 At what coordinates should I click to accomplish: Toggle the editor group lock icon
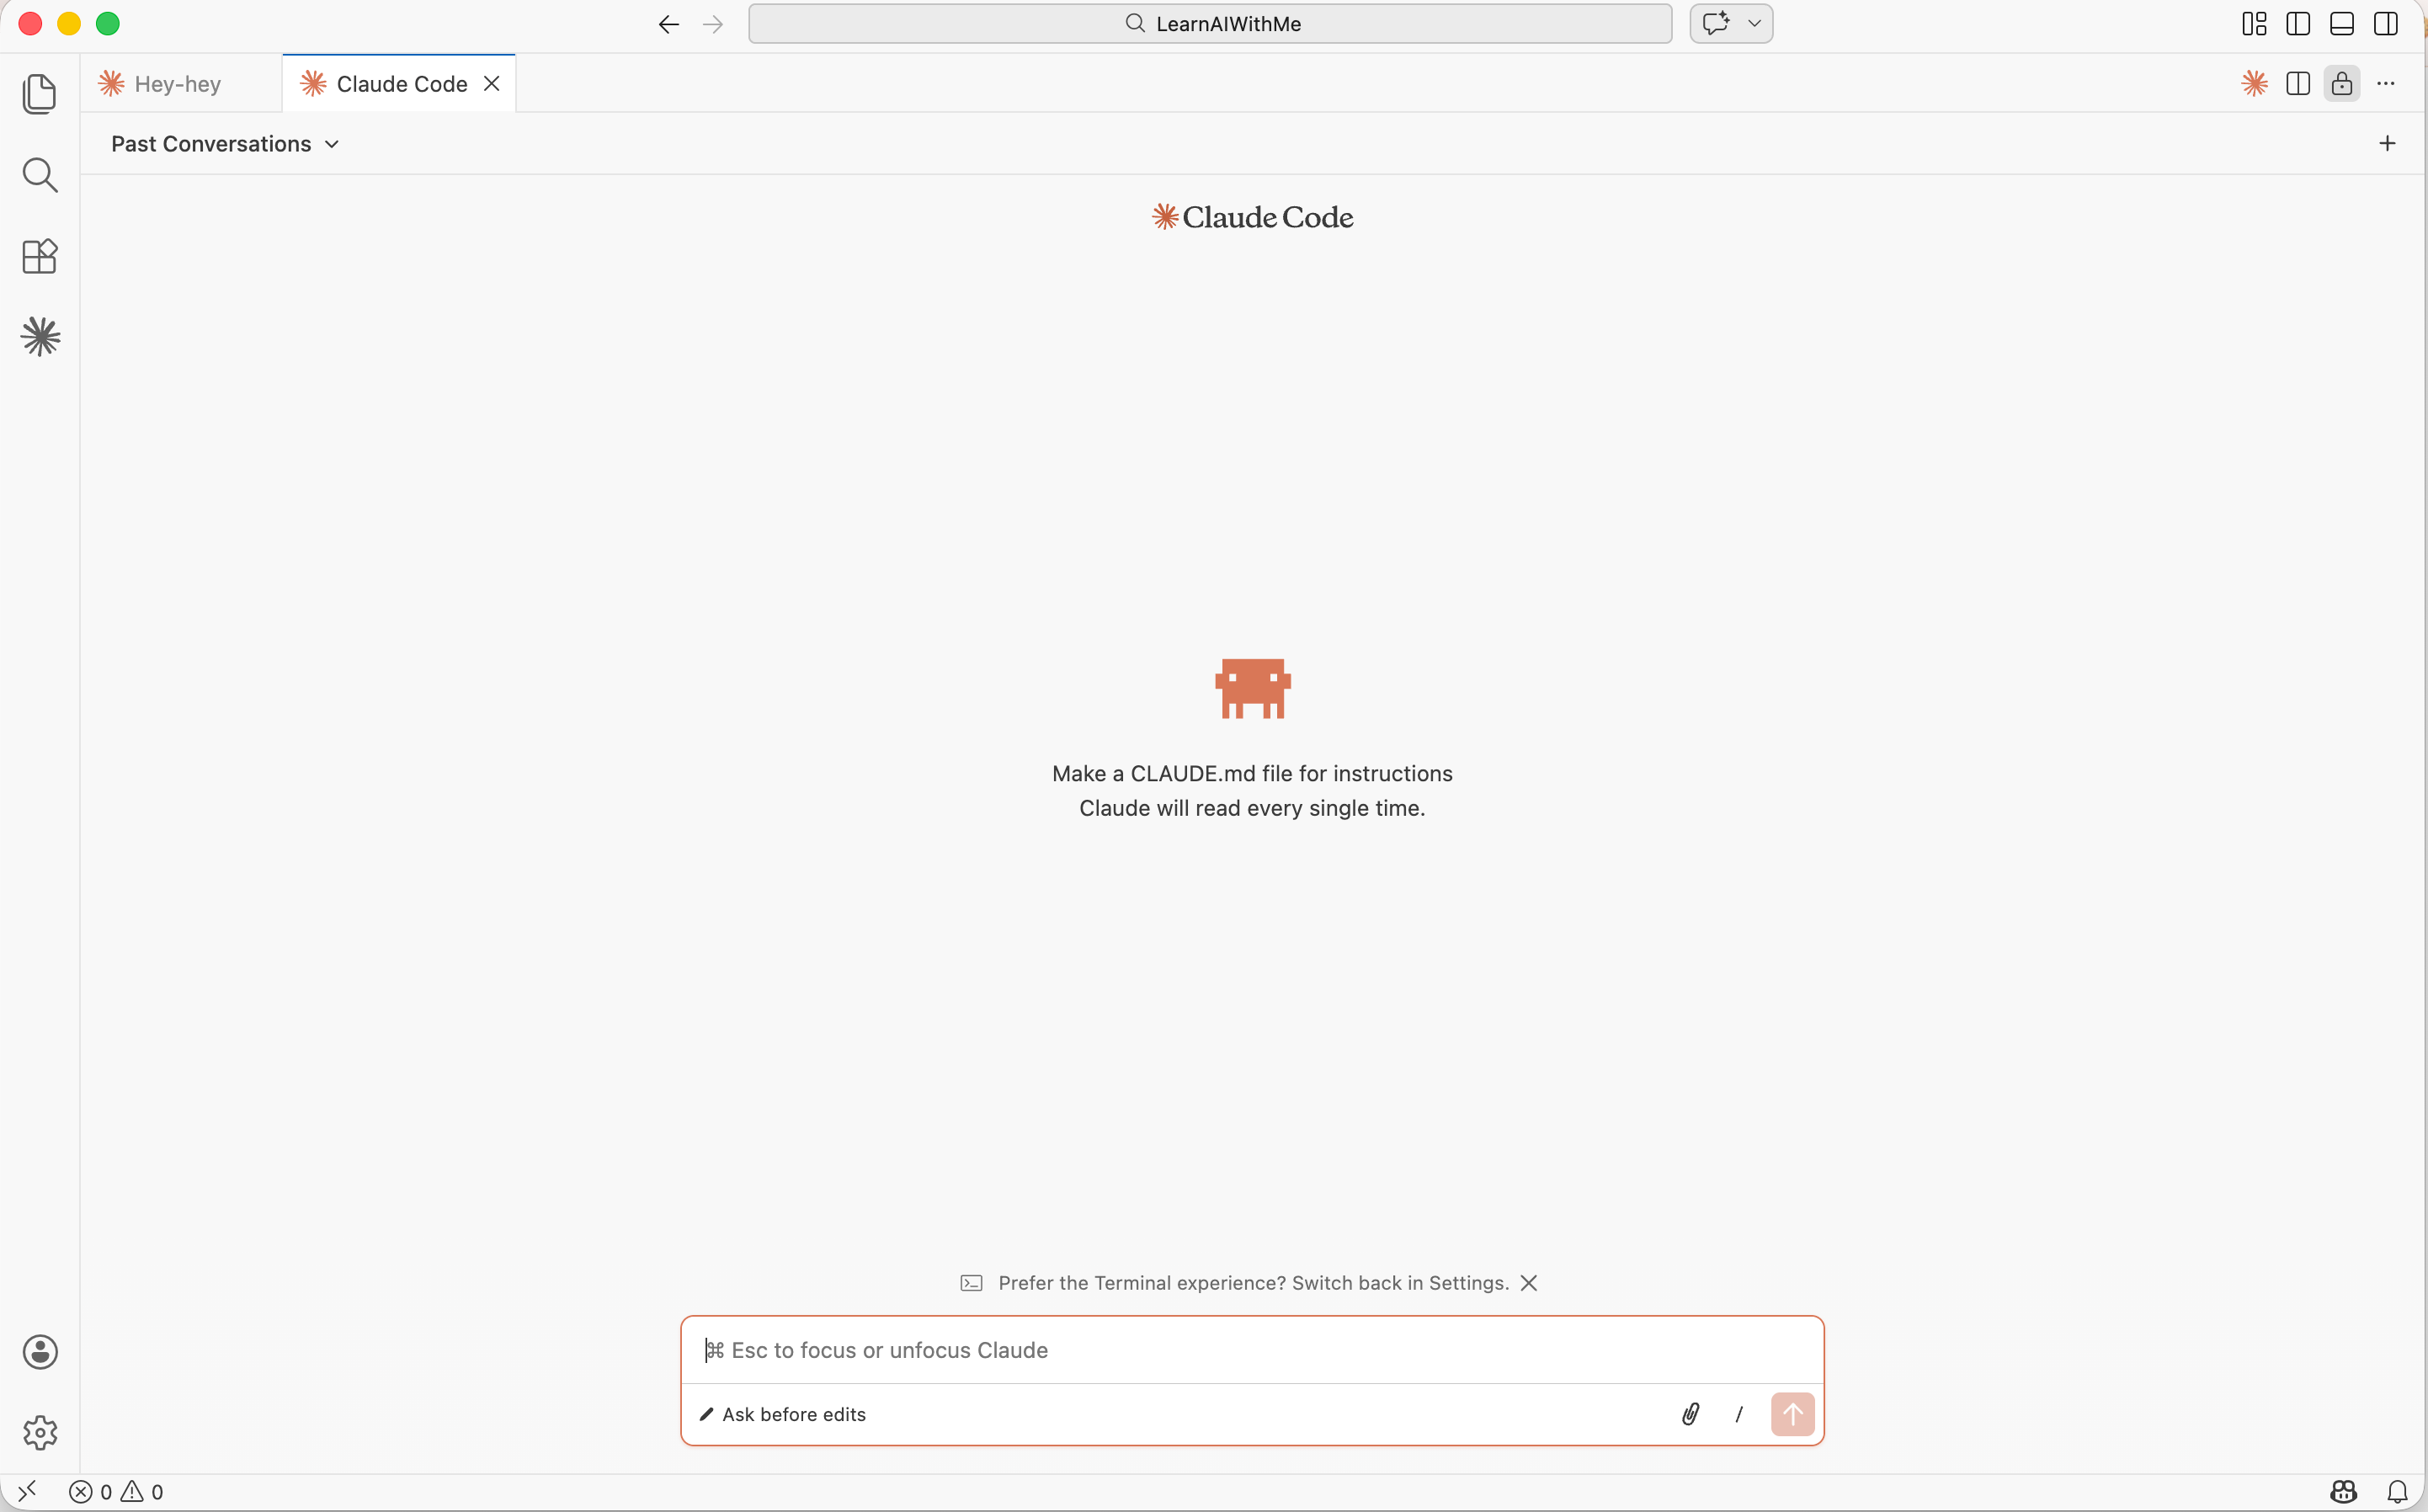click(2342, 84)
